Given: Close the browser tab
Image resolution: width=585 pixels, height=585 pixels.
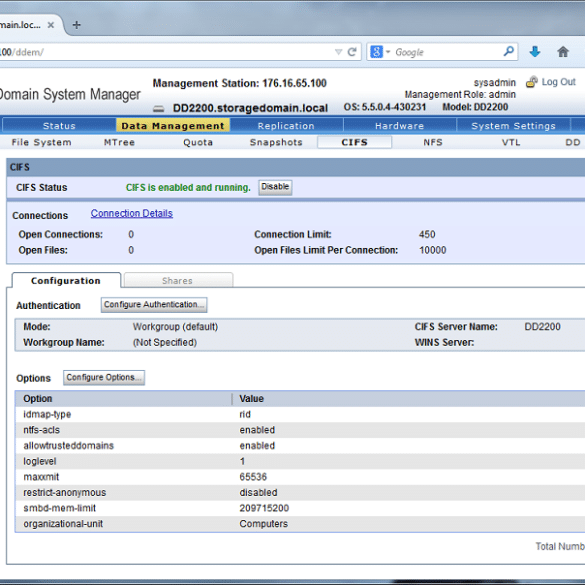Looking at the screenshot, I should coord(51,25).
